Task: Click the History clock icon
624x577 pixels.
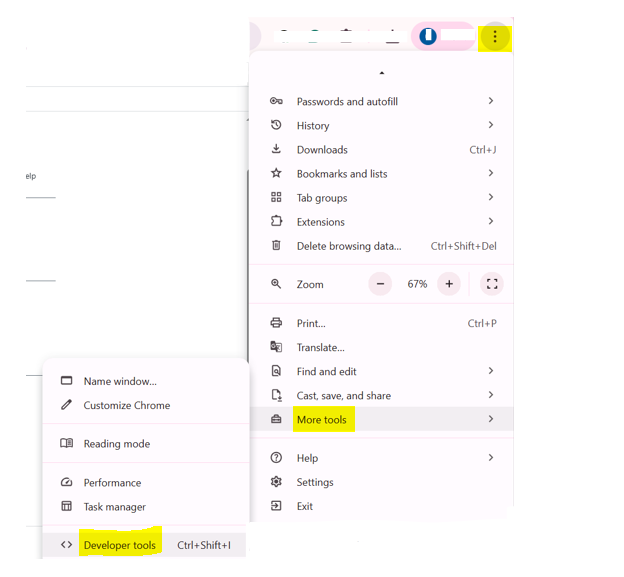Action: tap(276, 125)
